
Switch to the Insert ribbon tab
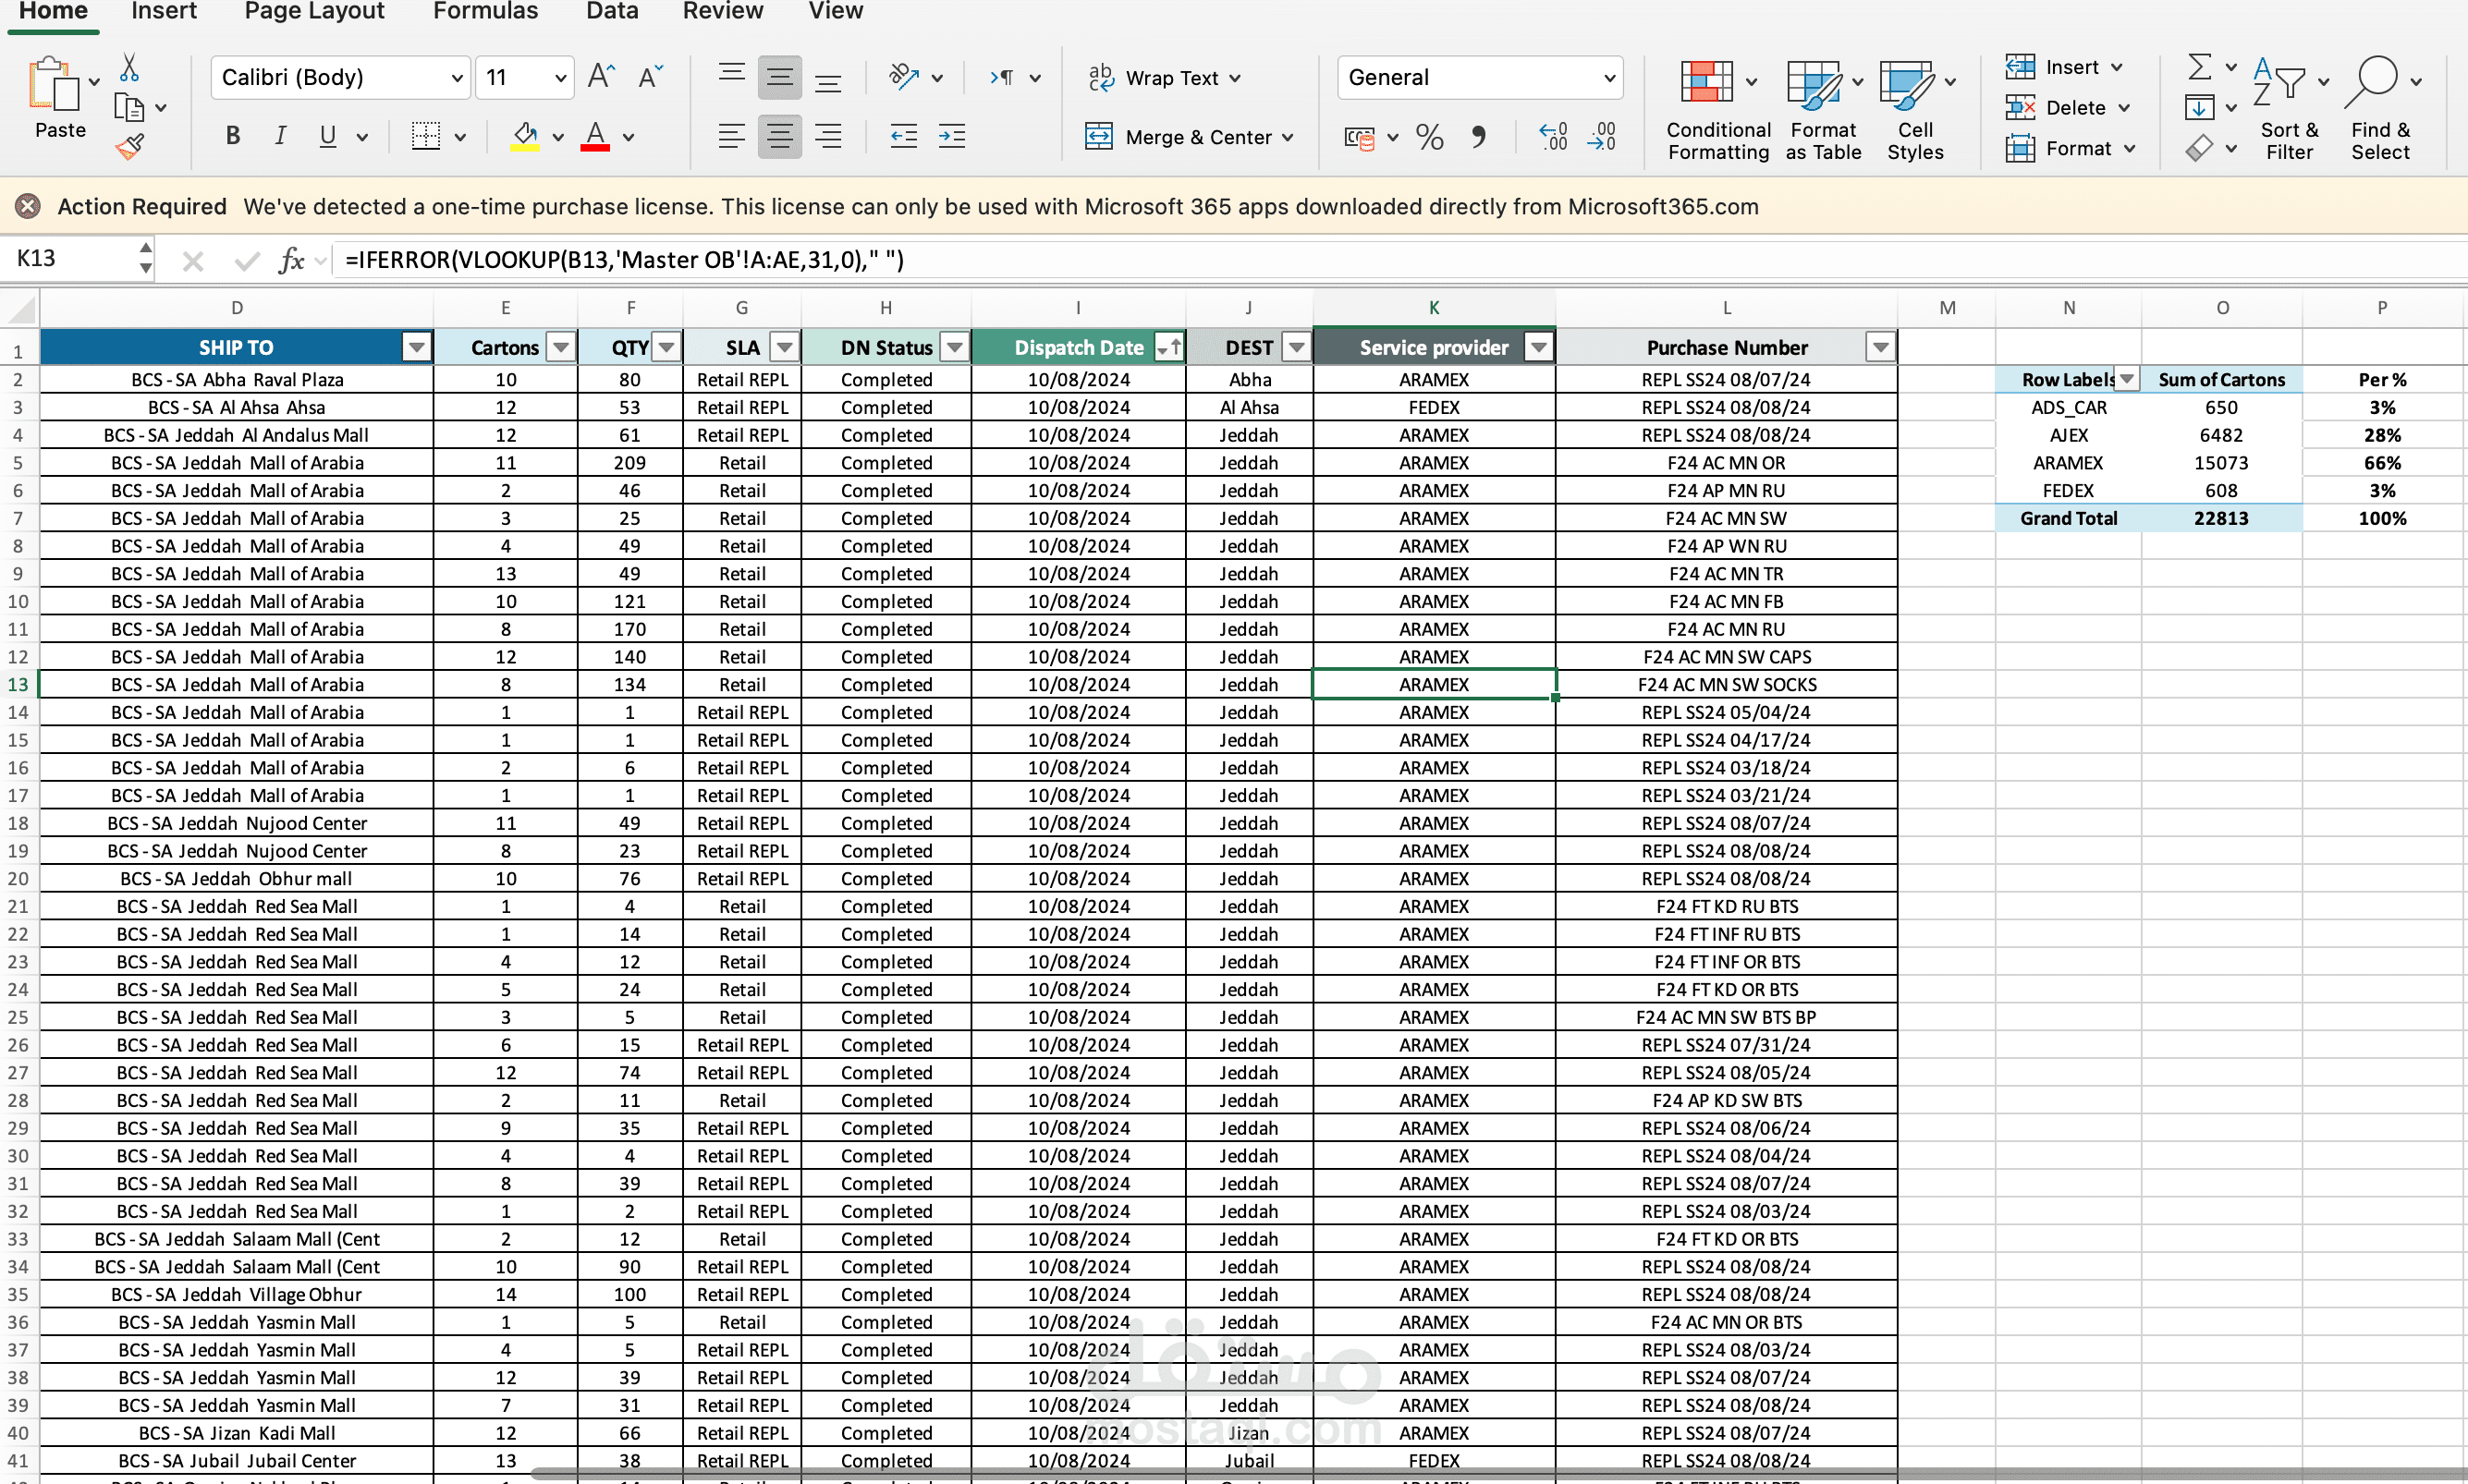click(164, 11)
